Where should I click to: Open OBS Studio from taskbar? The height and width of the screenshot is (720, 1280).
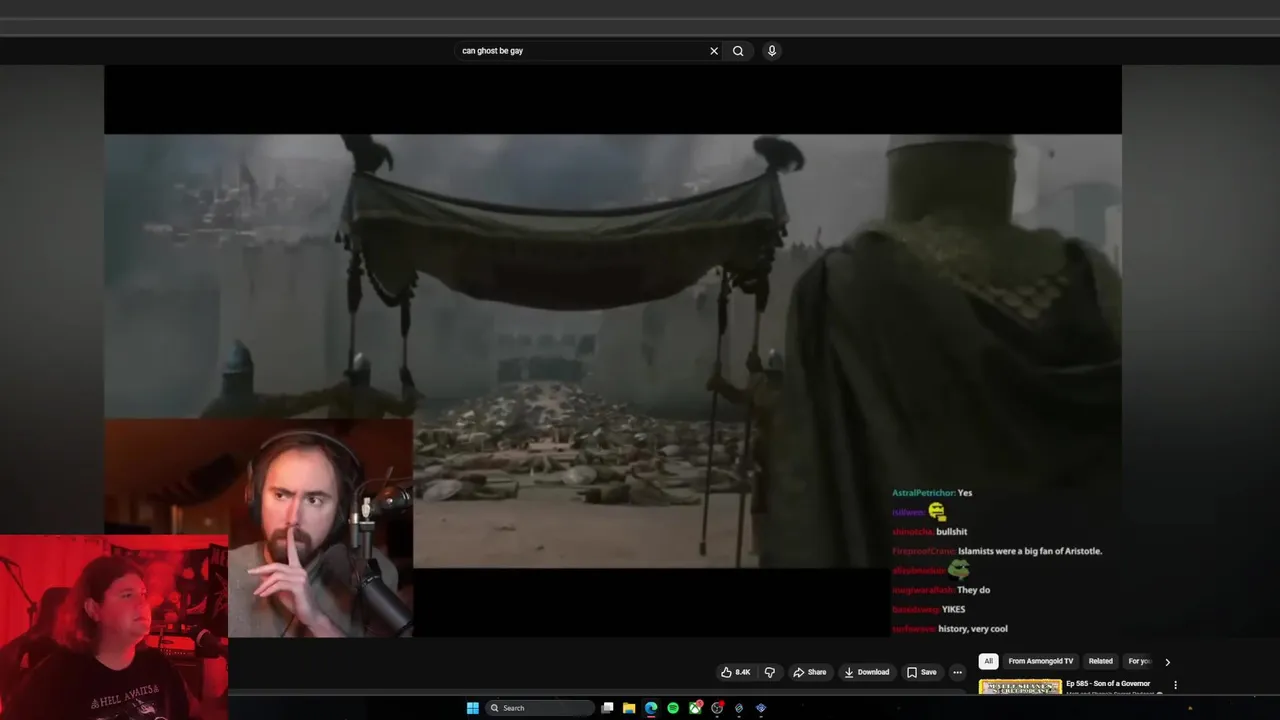click(717, 708)
